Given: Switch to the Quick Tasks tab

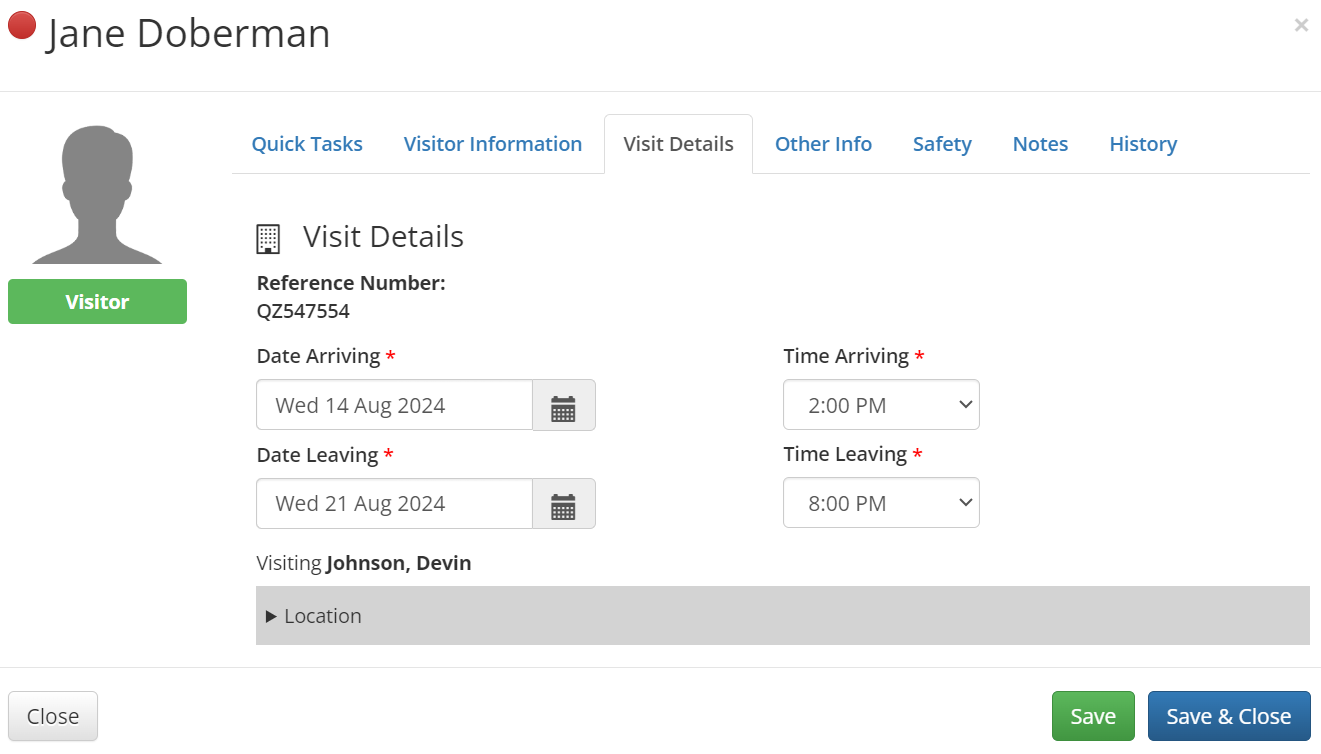Looking at the screenshot, I should coord(307,144).
